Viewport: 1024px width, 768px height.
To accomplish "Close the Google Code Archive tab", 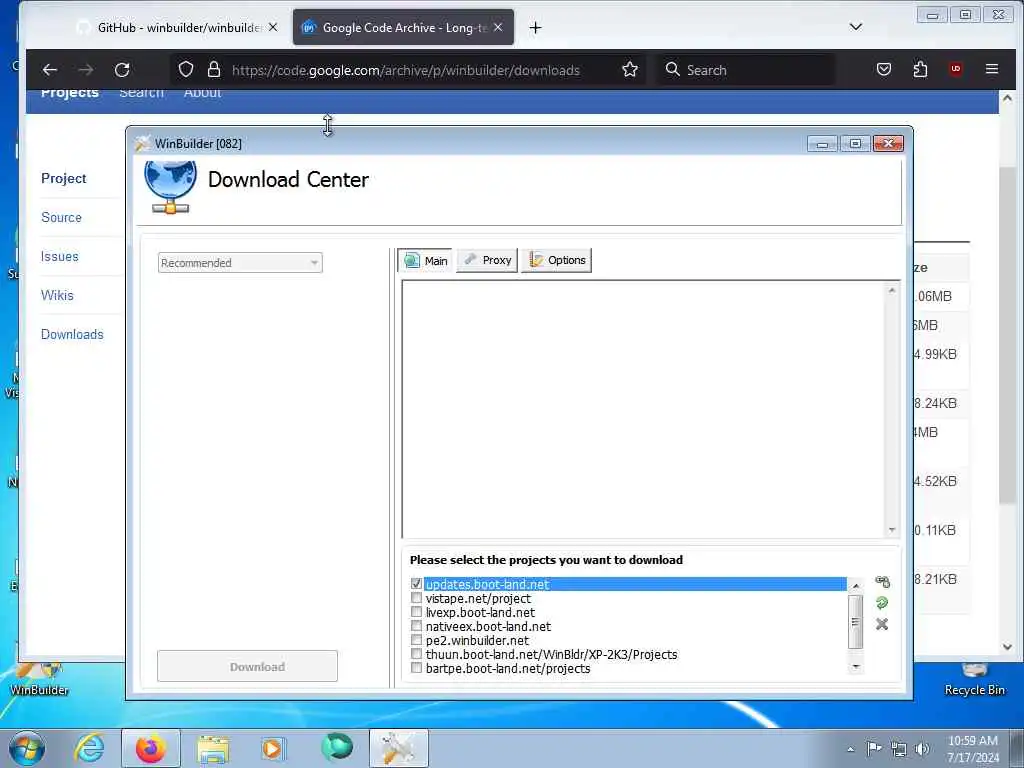I will tap(498, 27).
